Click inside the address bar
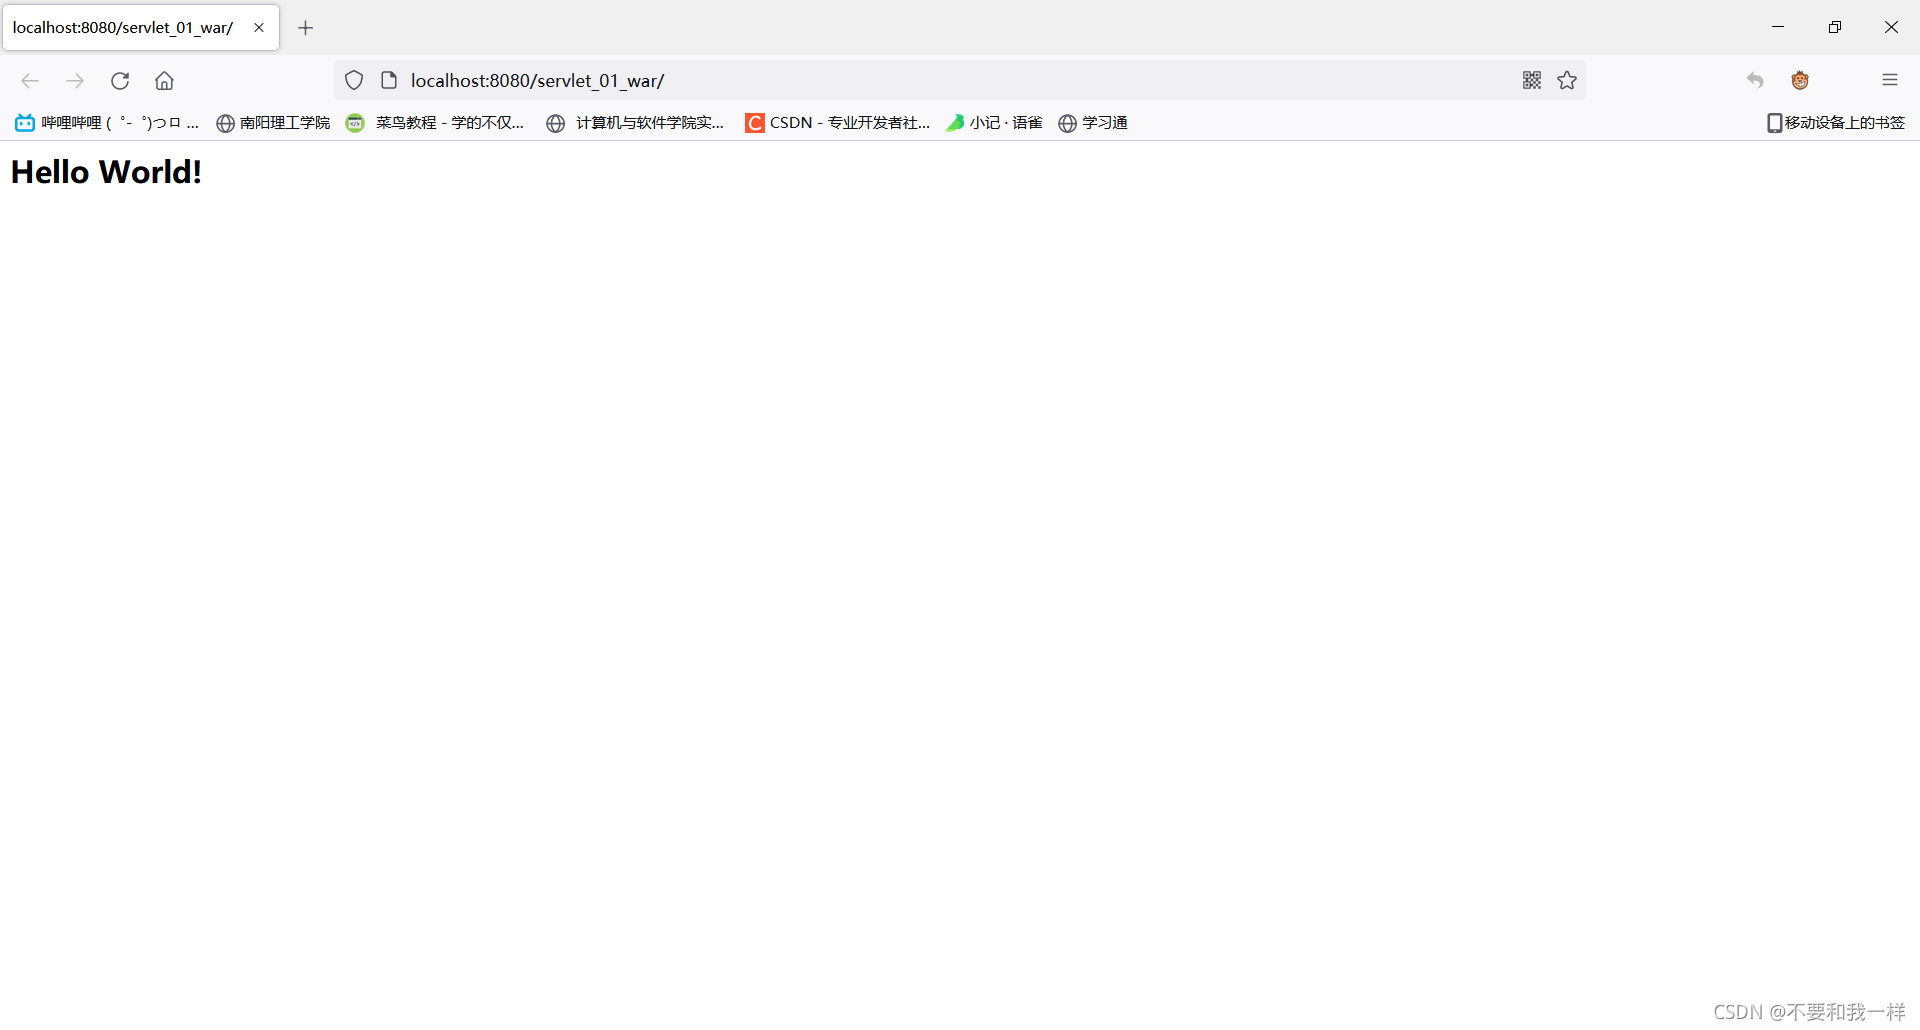 click(x=900, y=80)
